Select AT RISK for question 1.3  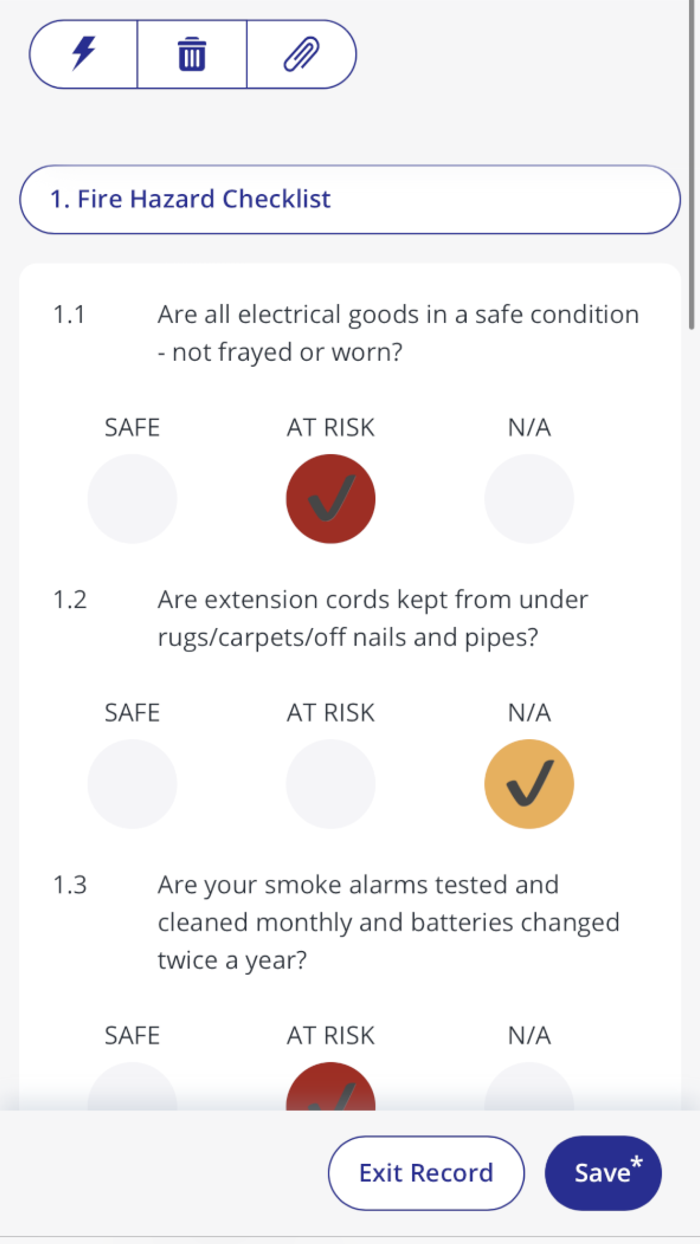tap(330, 1090)
